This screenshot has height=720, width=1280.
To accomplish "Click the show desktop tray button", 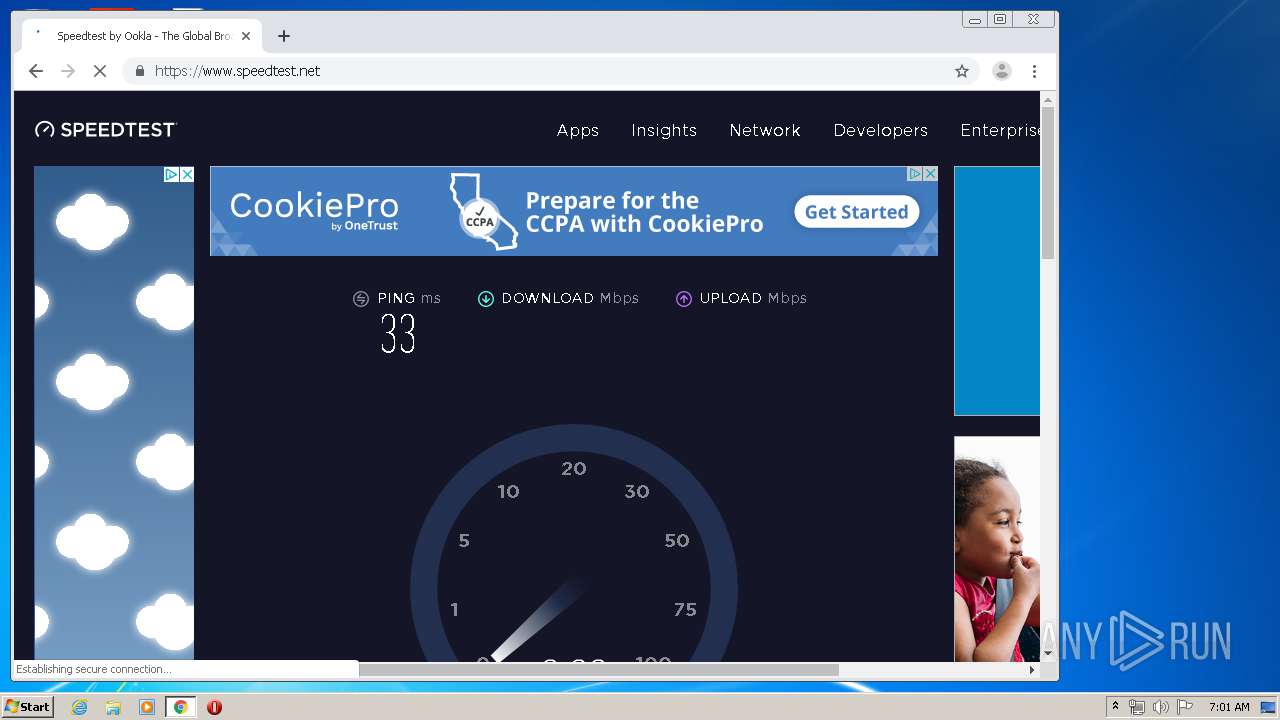I will tap(1268, 707).
